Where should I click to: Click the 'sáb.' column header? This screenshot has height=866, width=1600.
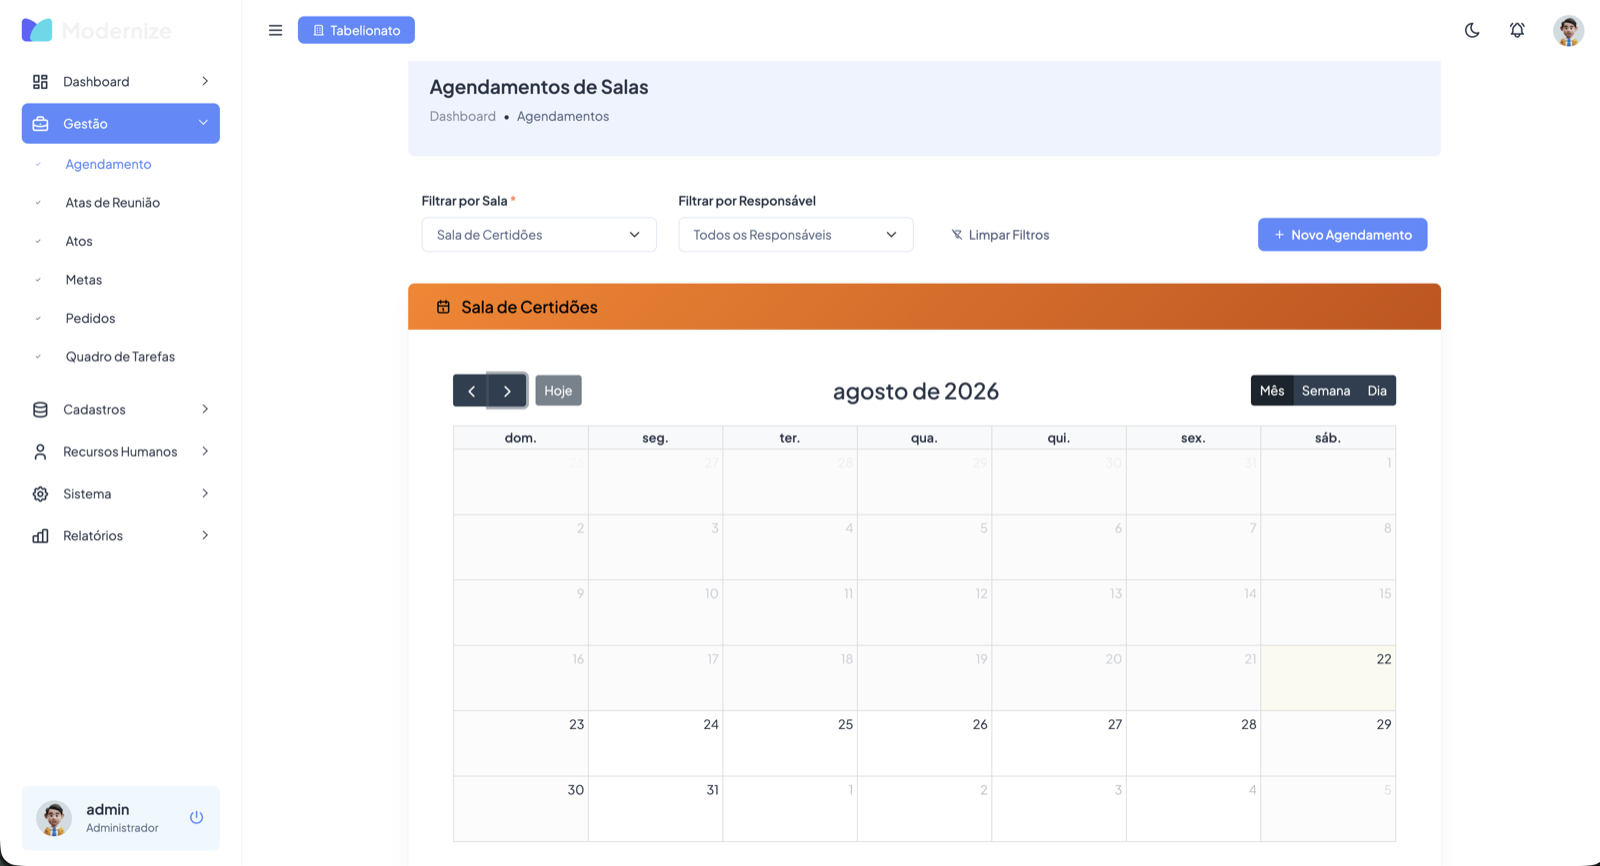1328,438
